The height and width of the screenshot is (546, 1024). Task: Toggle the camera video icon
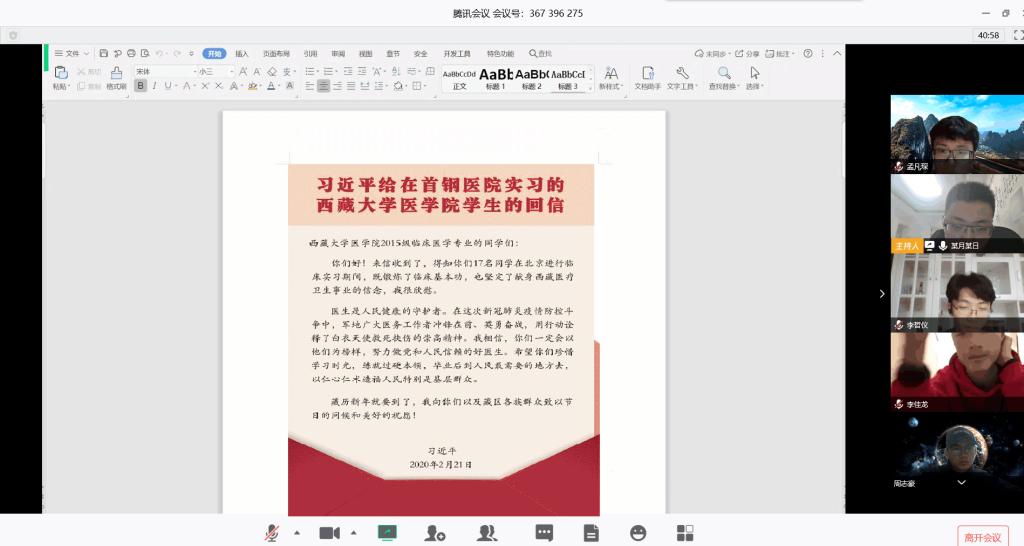[x=329, y=533]
